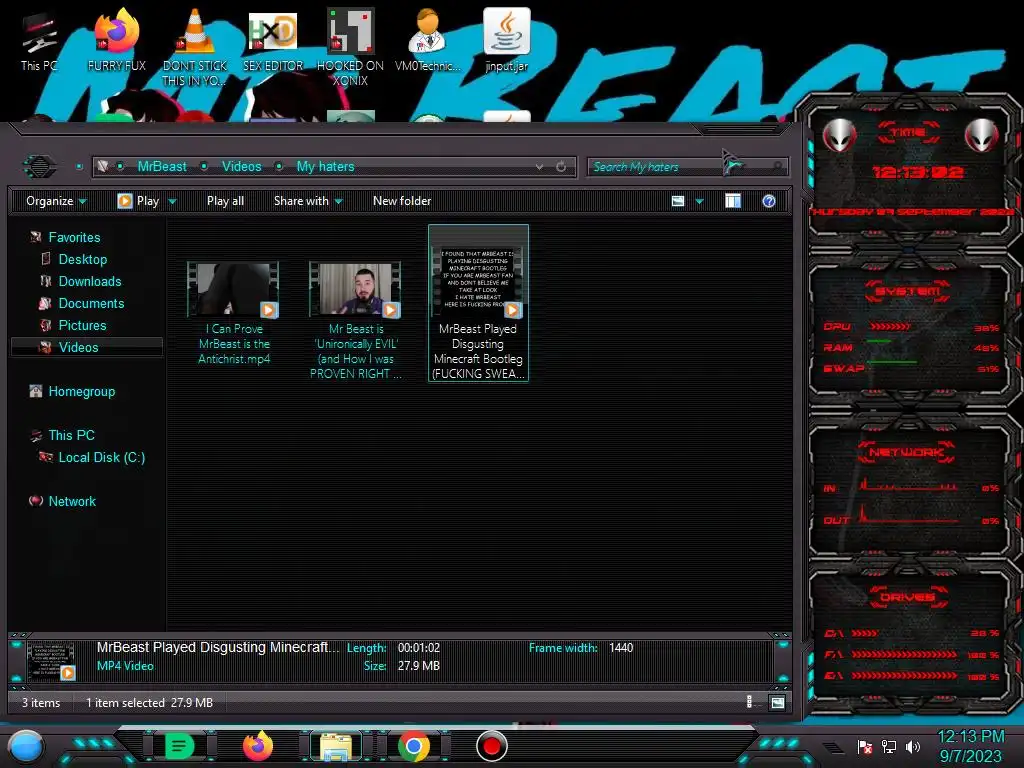Viewport: 1024px width, 768px height.
Task: Click the red record button on taskbar
Action: 492,746
